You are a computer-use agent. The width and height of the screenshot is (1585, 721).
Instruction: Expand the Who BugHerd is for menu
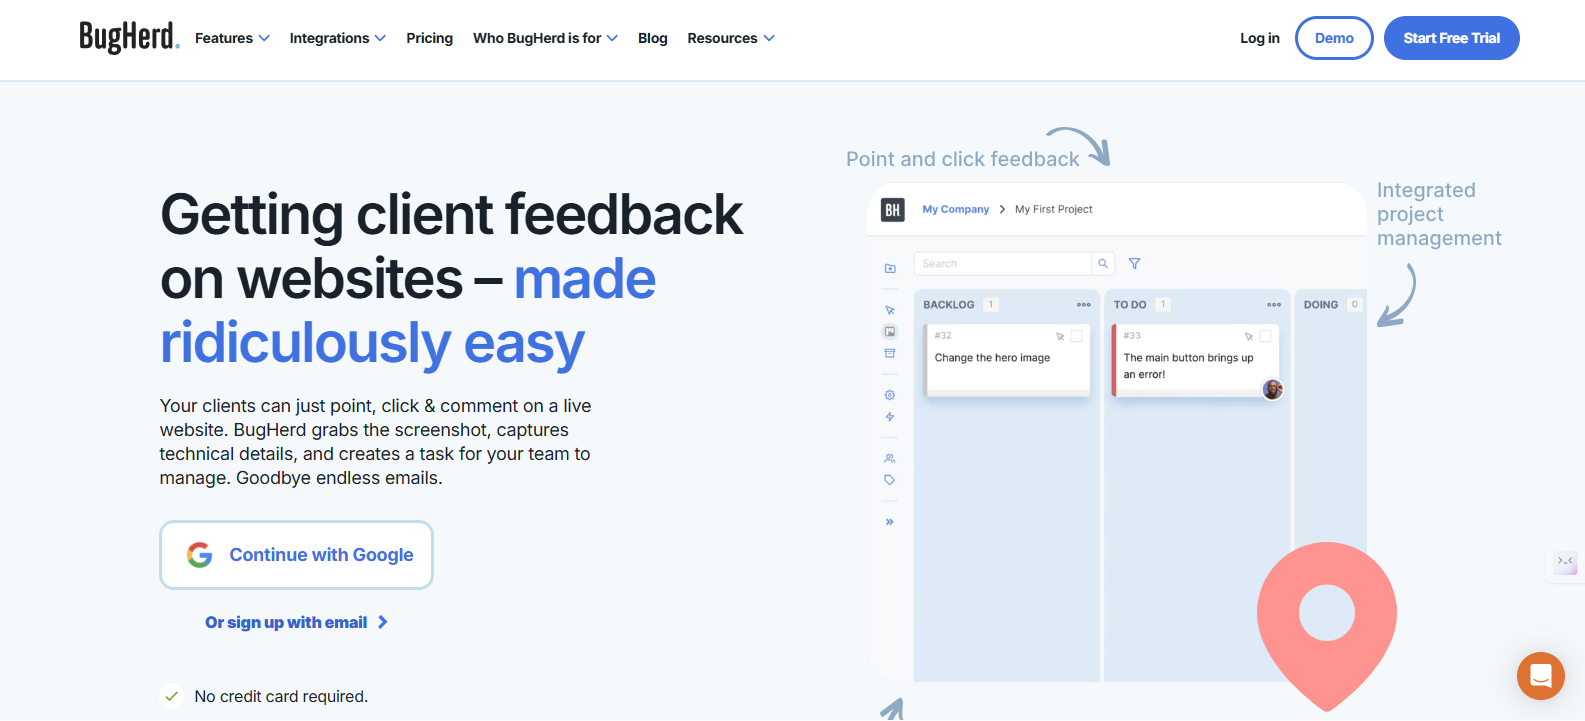pos(545,38)
